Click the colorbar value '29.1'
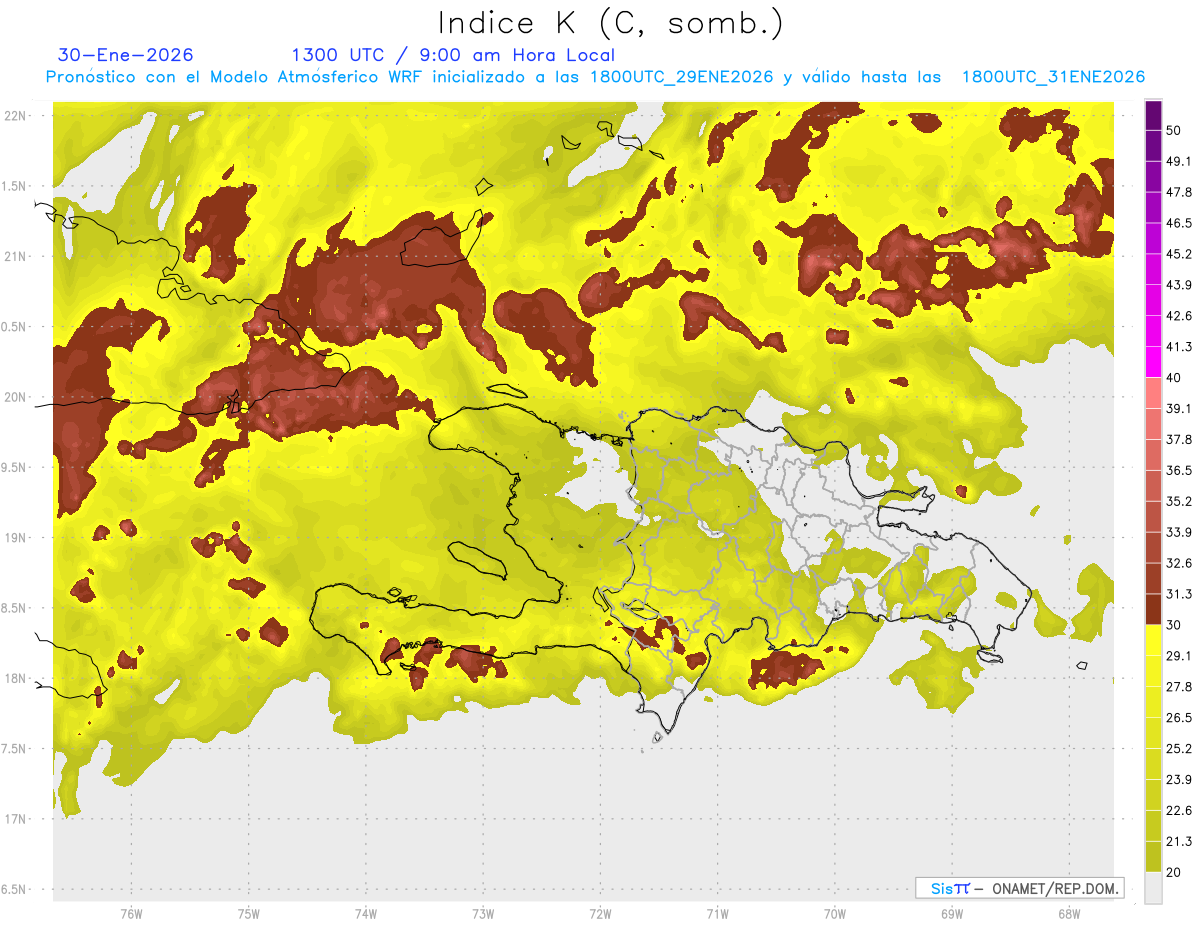Image resolution: width=1200 pixels, height=927 pixels. (x=1178, y=656)
